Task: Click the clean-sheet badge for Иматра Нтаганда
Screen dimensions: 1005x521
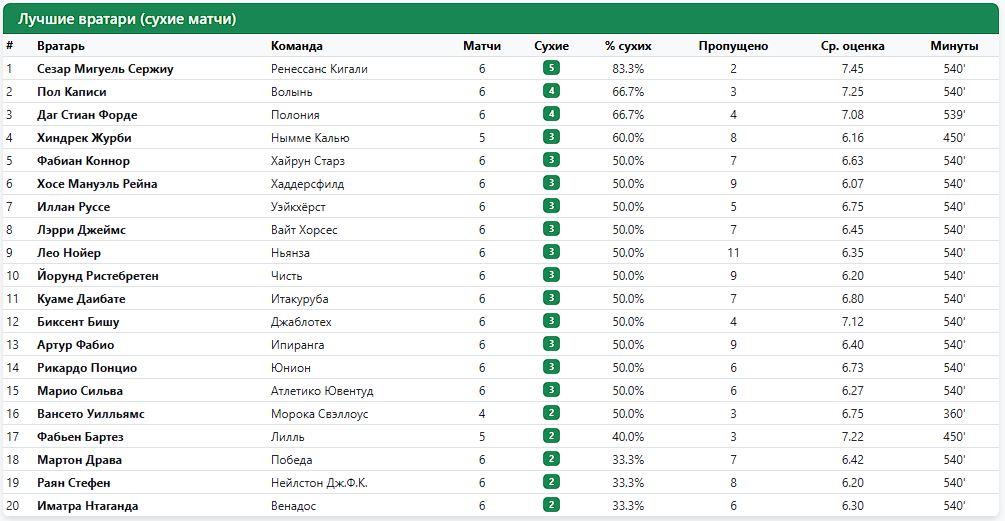Action: tap(551, 505)
